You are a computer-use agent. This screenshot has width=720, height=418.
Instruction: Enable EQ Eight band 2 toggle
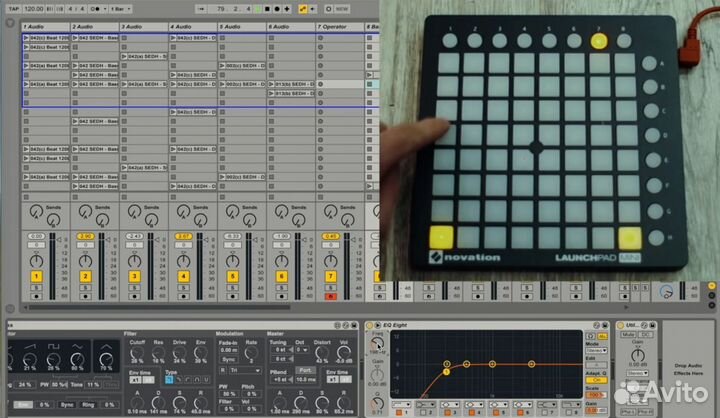coord(423,412)
